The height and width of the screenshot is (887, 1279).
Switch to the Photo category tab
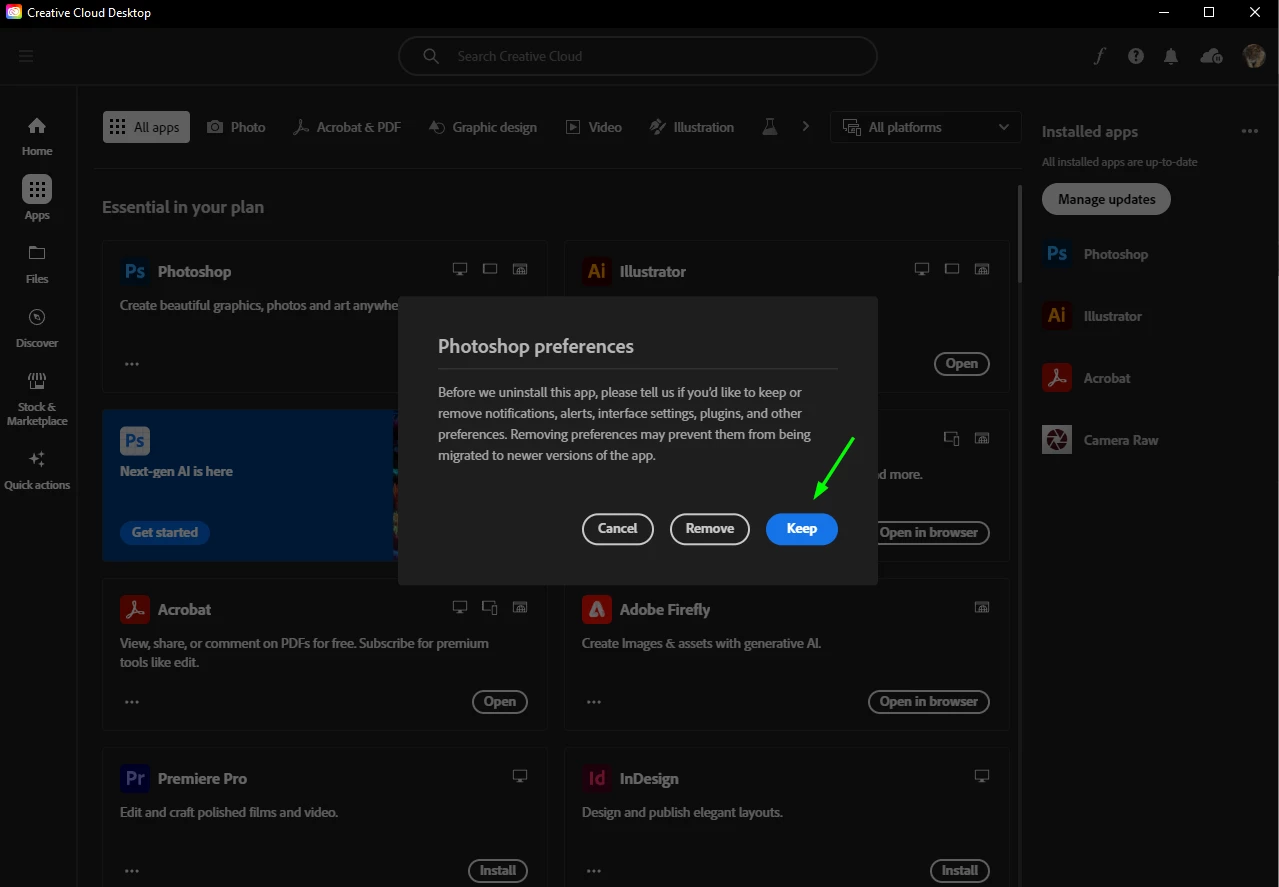pos(236,127)
